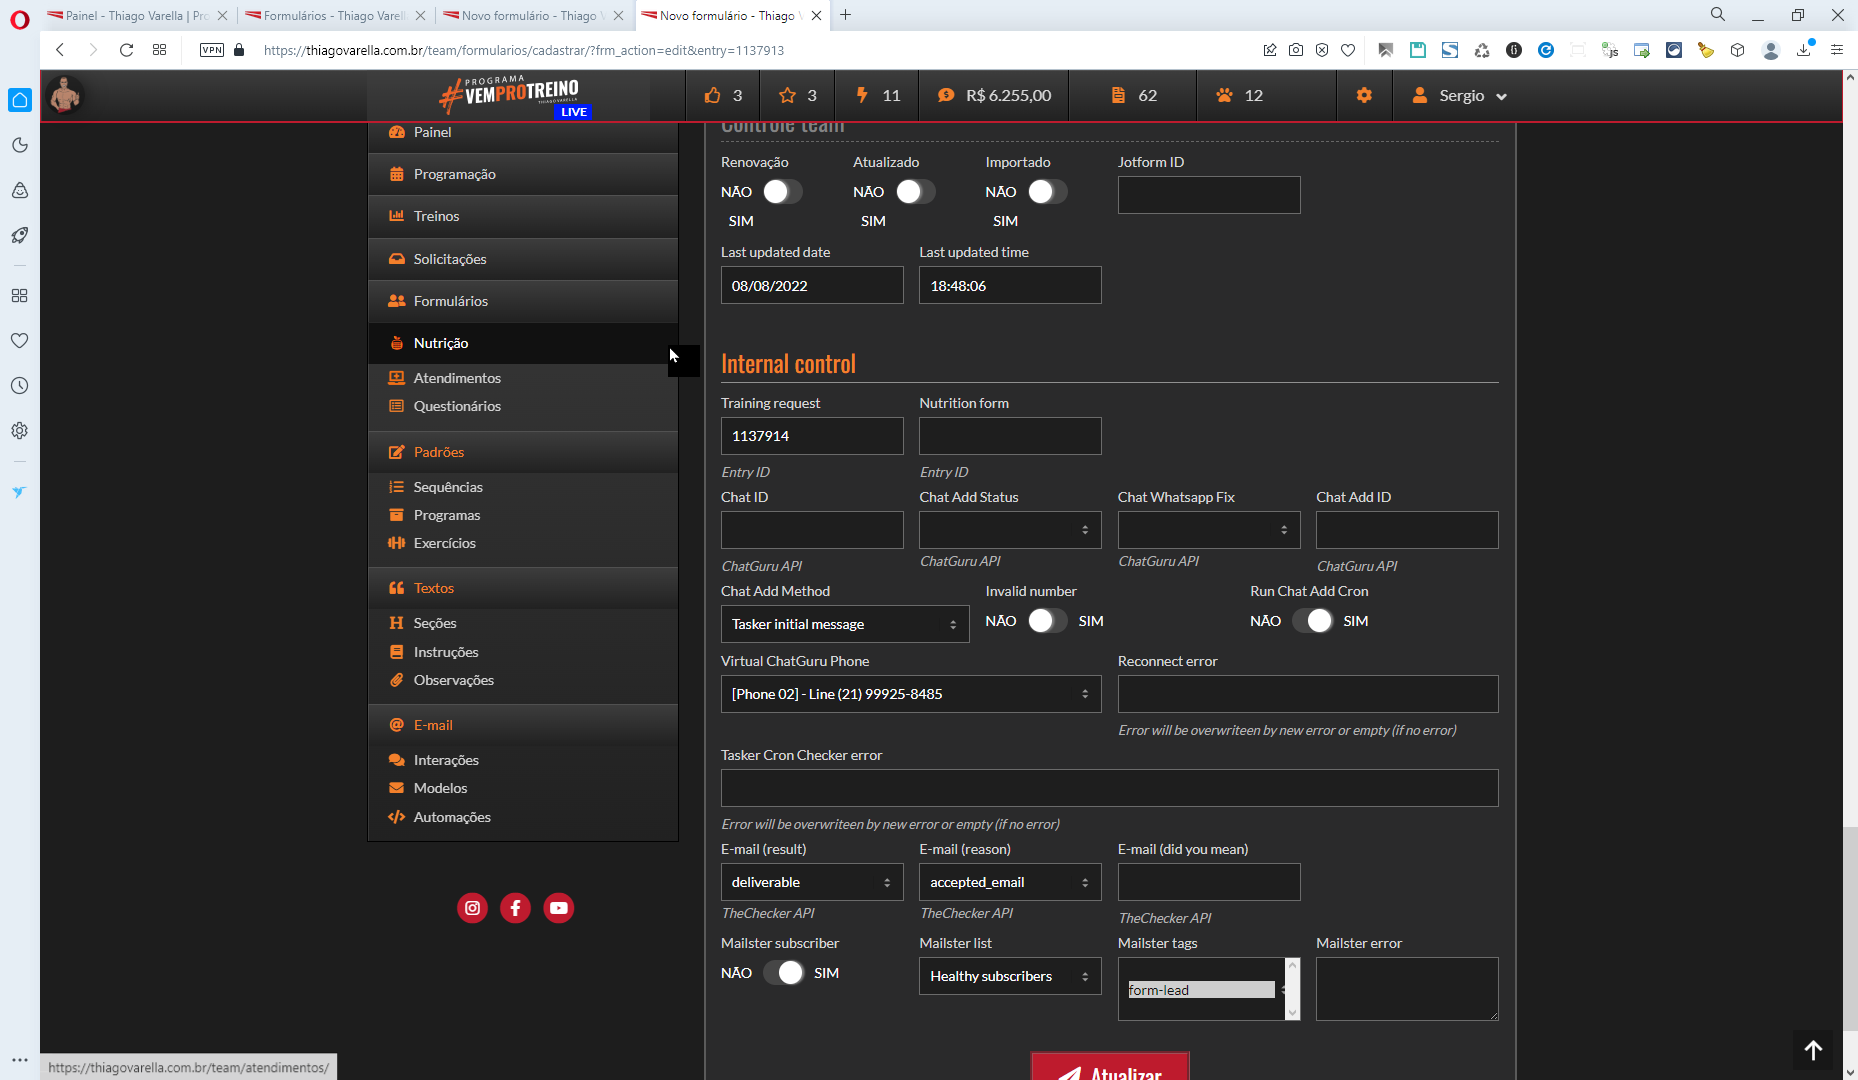This screenshot has width=1858, height=1080.
Task: Click the Jotform ID input field
Action: (1208, 195)
